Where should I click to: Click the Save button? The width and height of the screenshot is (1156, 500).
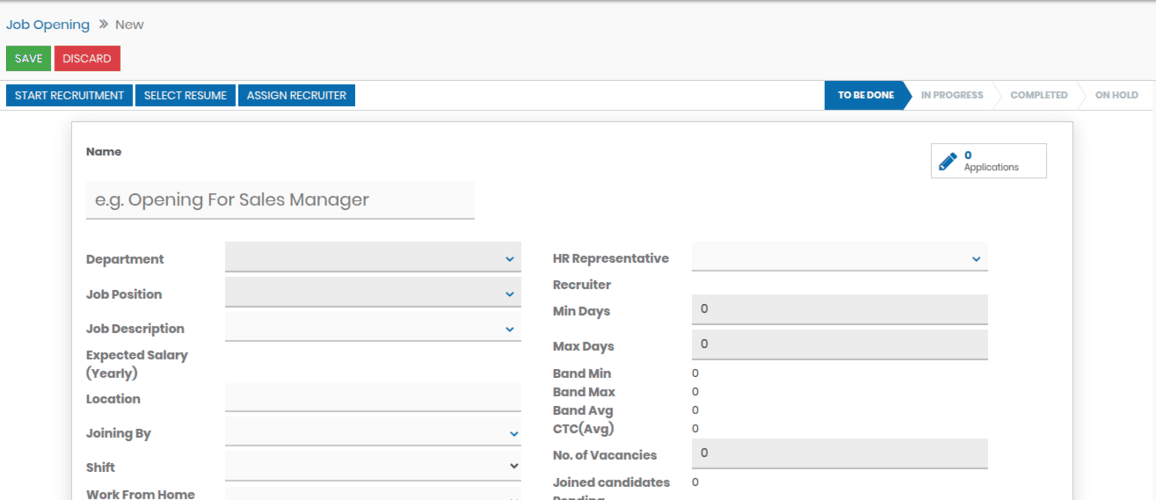(x=28, y=59)
